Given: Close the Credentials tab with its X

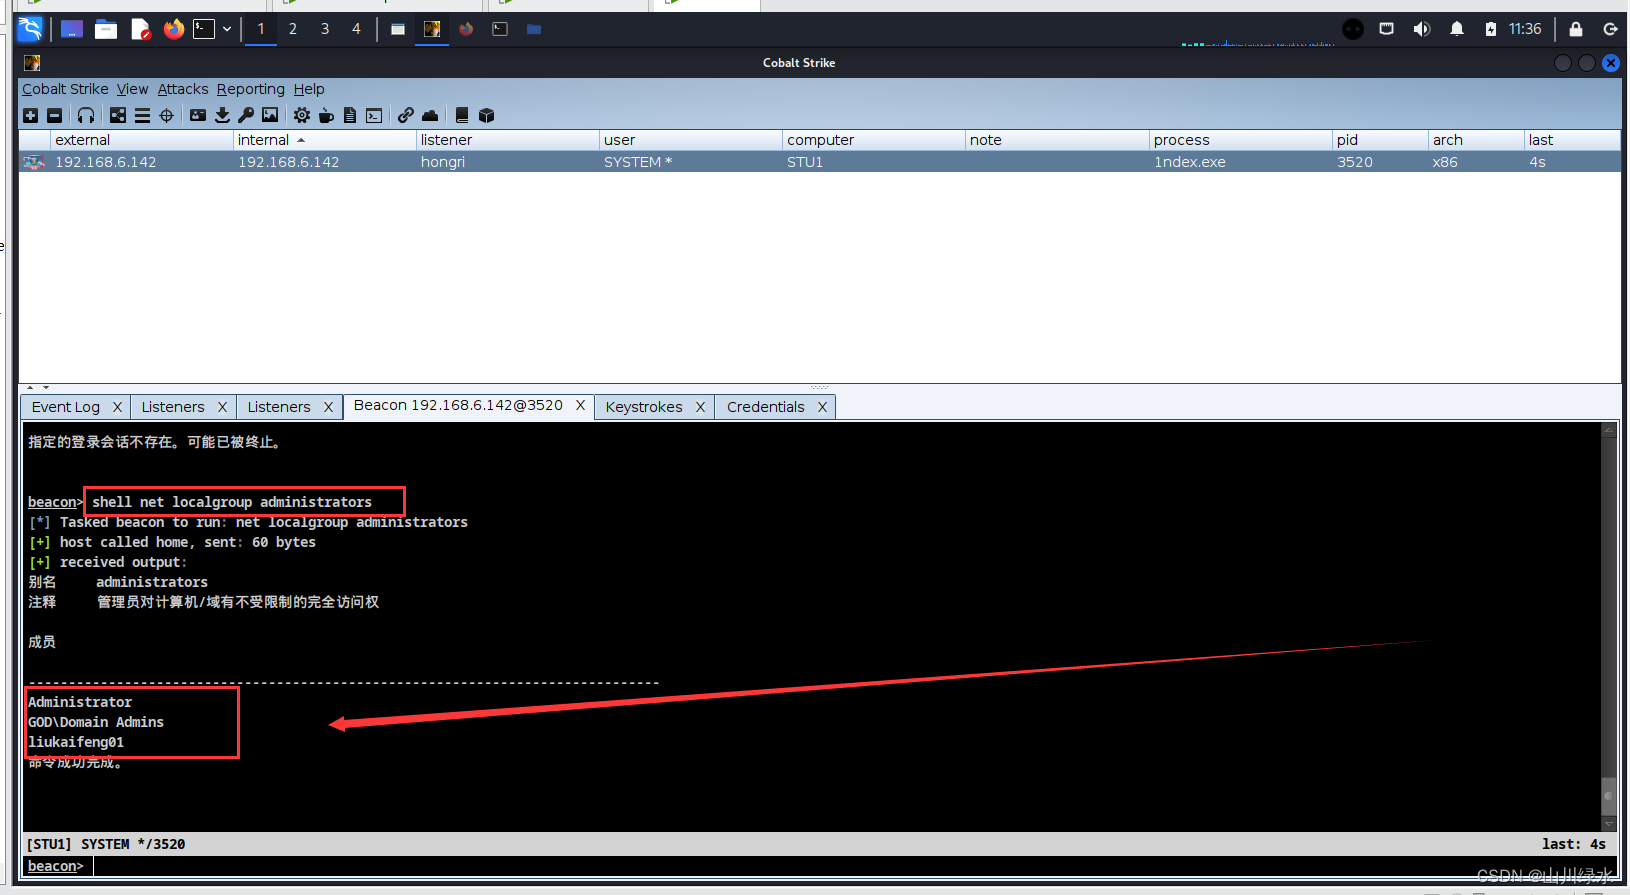Looking at the screenshot, I should [x=822, y=407].
